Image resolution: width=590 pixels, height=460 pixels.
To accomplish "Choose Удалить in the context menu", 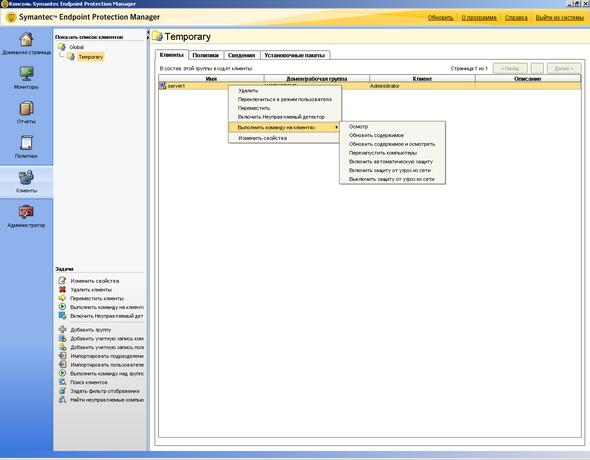I will (x=248, y=91).
